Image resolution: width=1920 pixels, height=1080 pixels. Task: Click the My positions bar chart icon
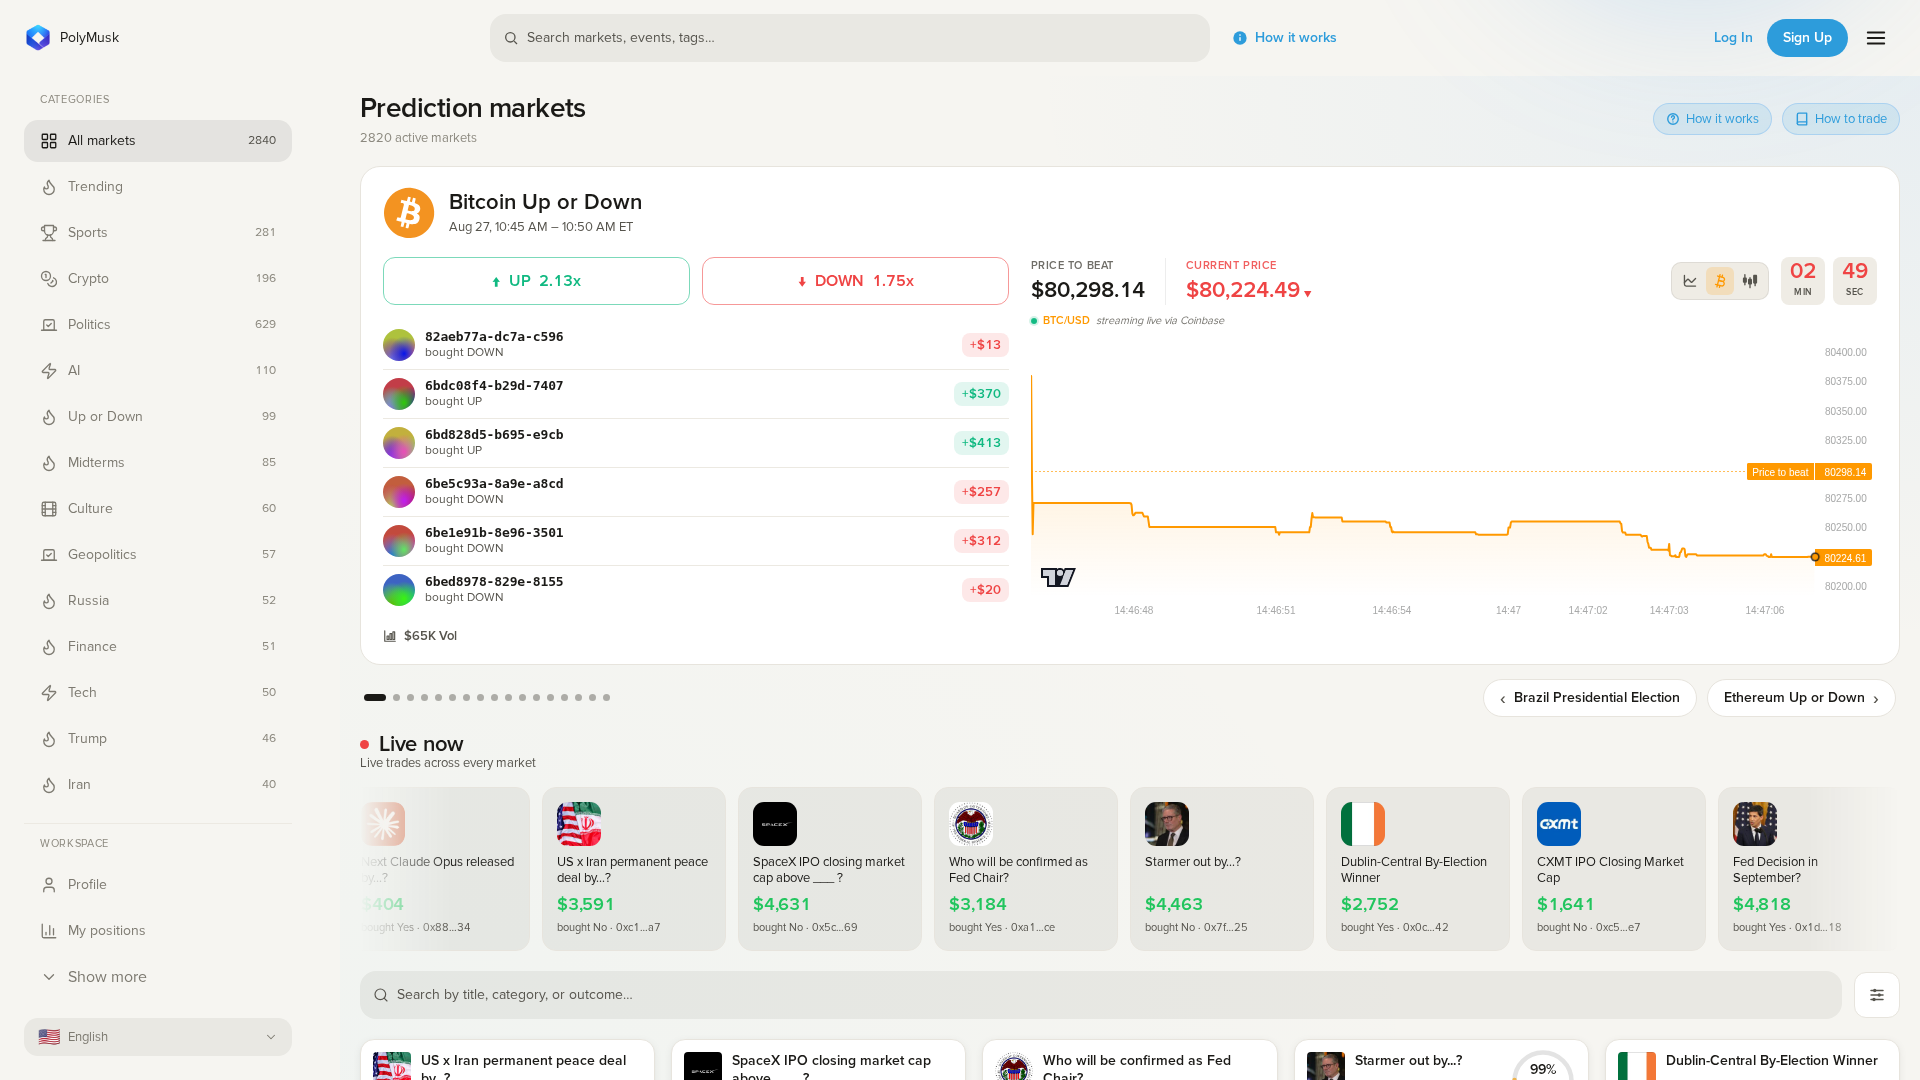[x=49, y=931]
